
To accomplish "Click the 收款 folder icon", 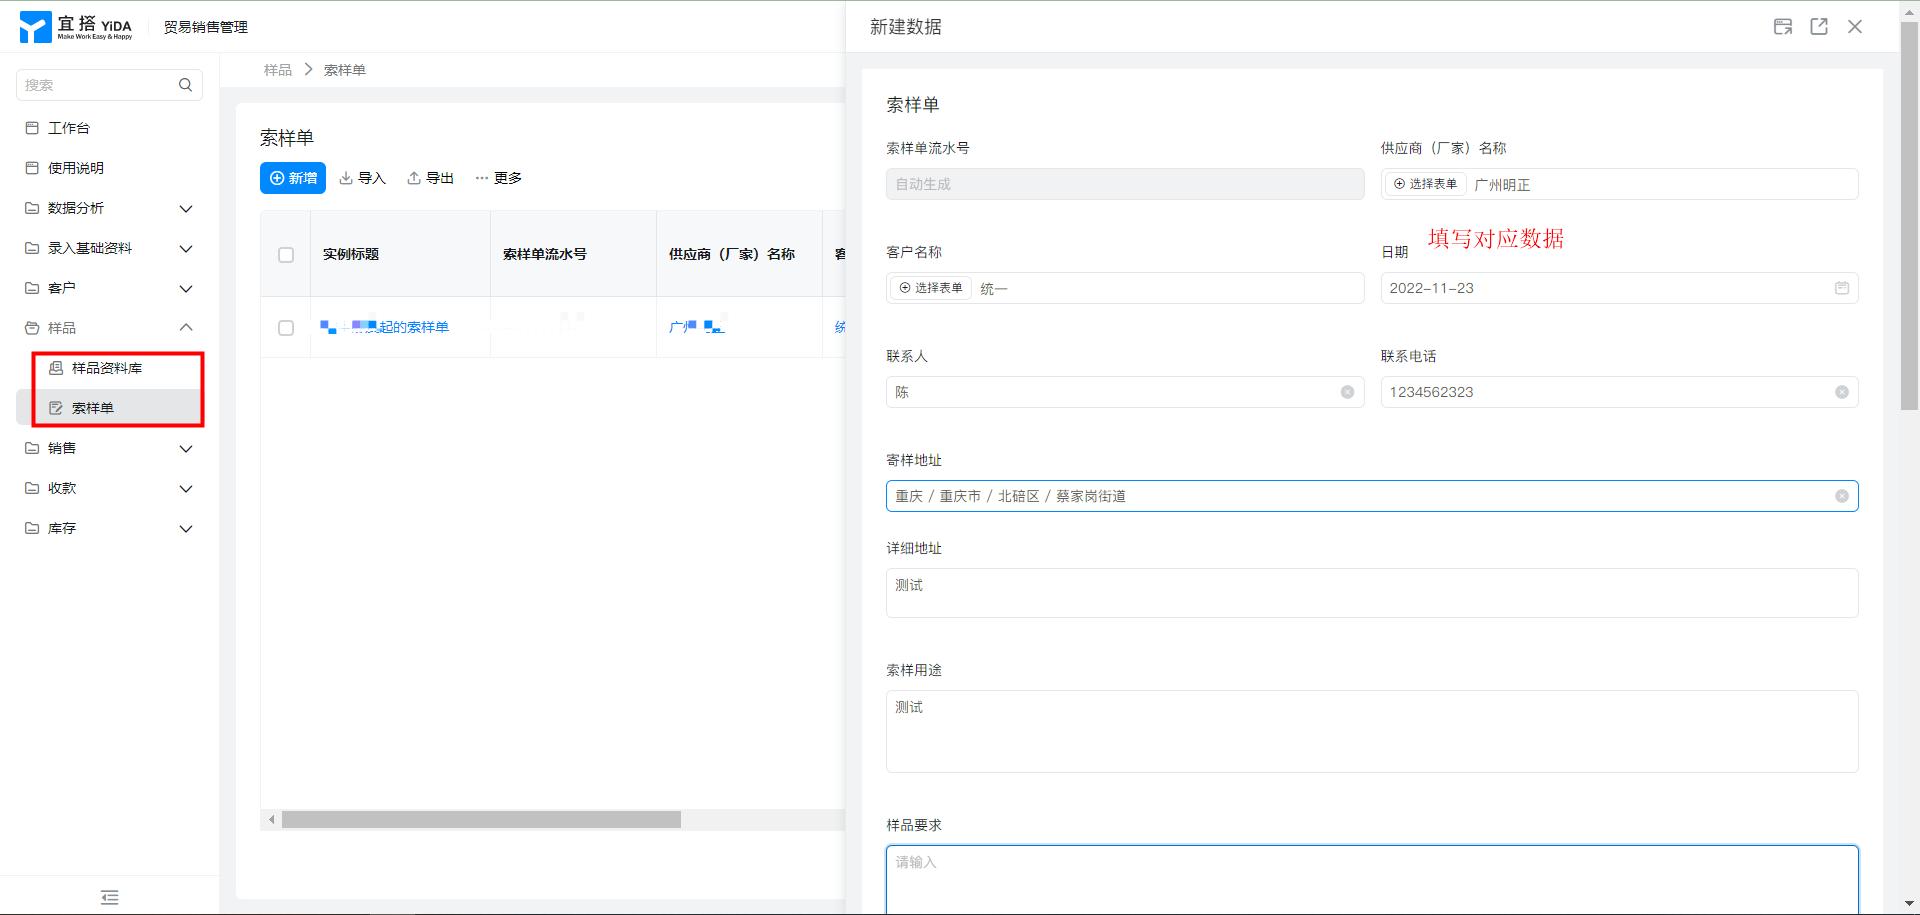I will (32, 488).
